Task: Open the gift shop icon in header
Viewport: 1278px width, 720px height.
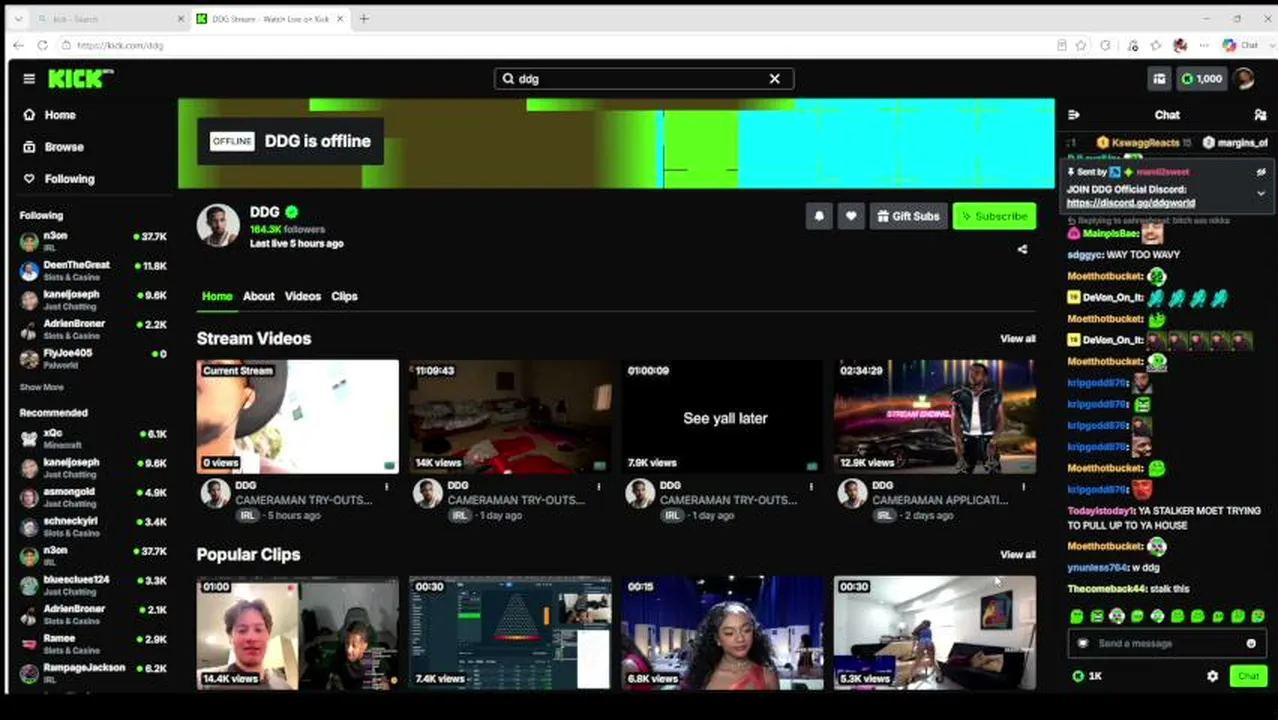Action: [1159, 79]
